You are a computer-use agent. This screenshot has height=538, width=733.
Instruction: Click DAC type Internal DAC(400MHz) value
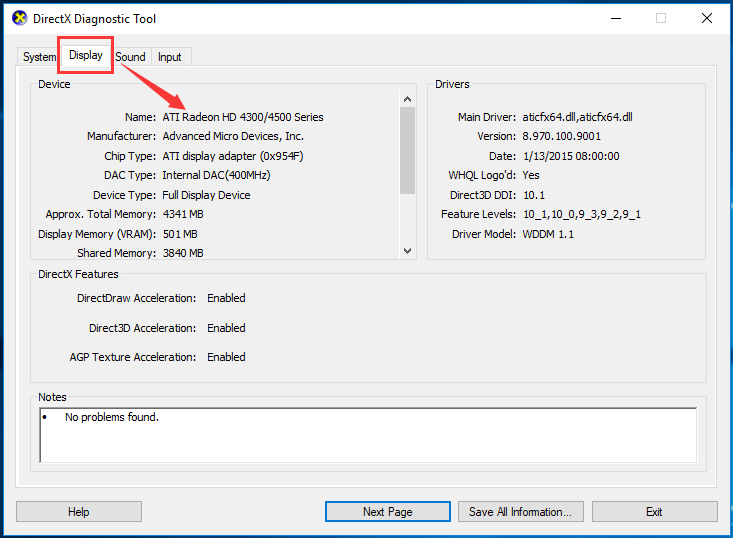[x=216, y=175]
